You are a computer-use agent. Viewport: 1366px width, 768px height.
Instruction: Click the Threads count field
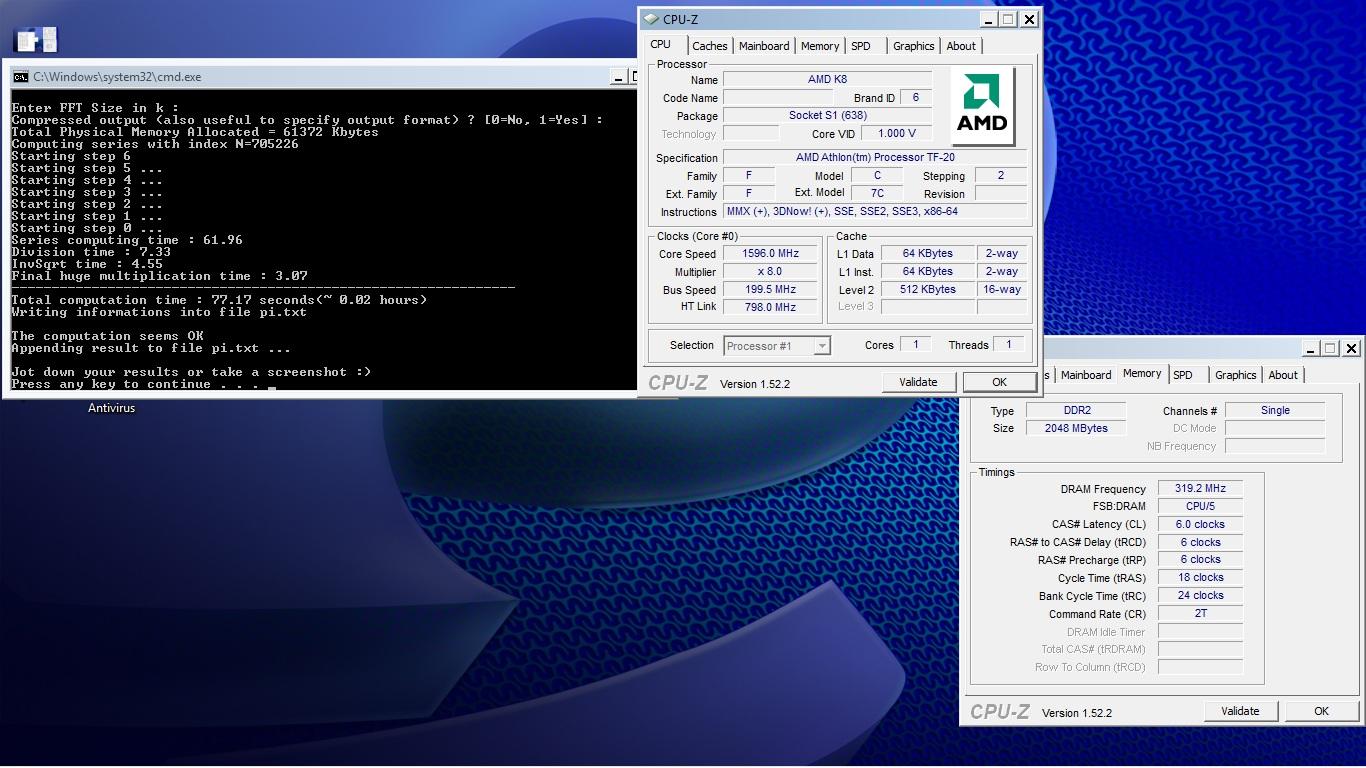(1008, 345)
